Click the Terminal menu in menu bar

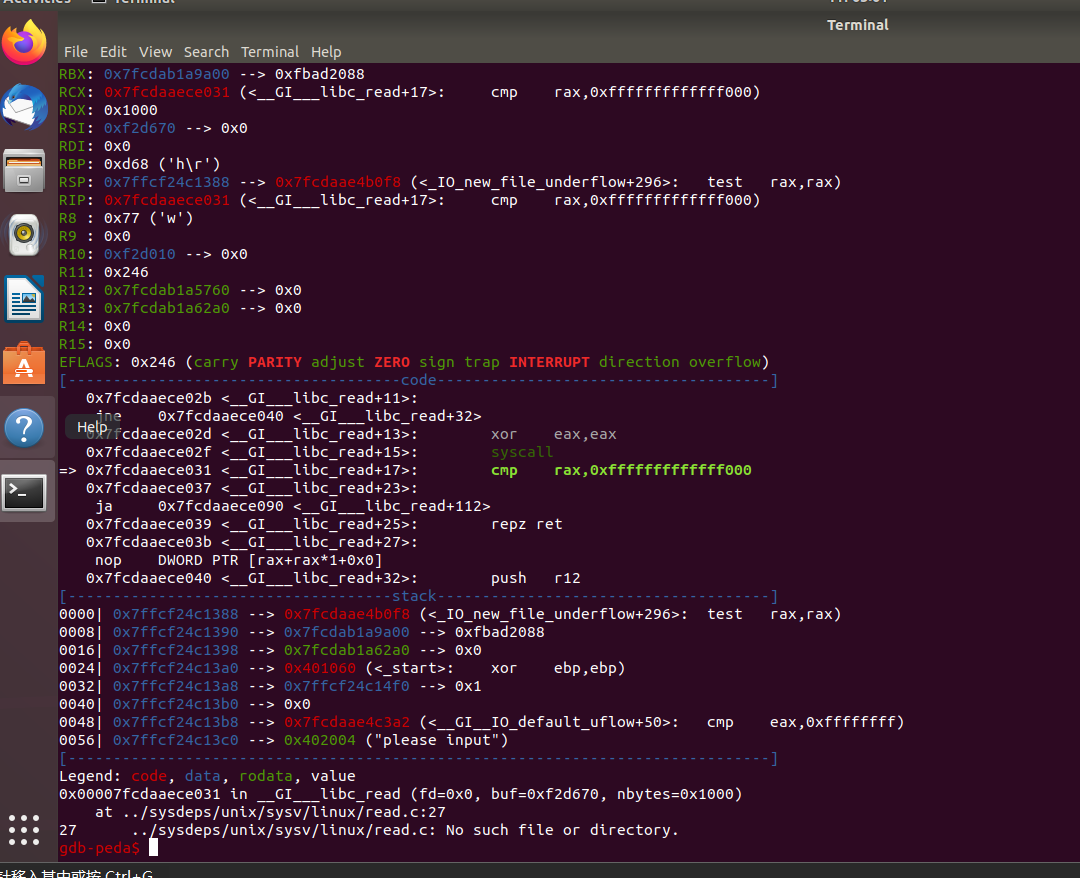[269, 52]
